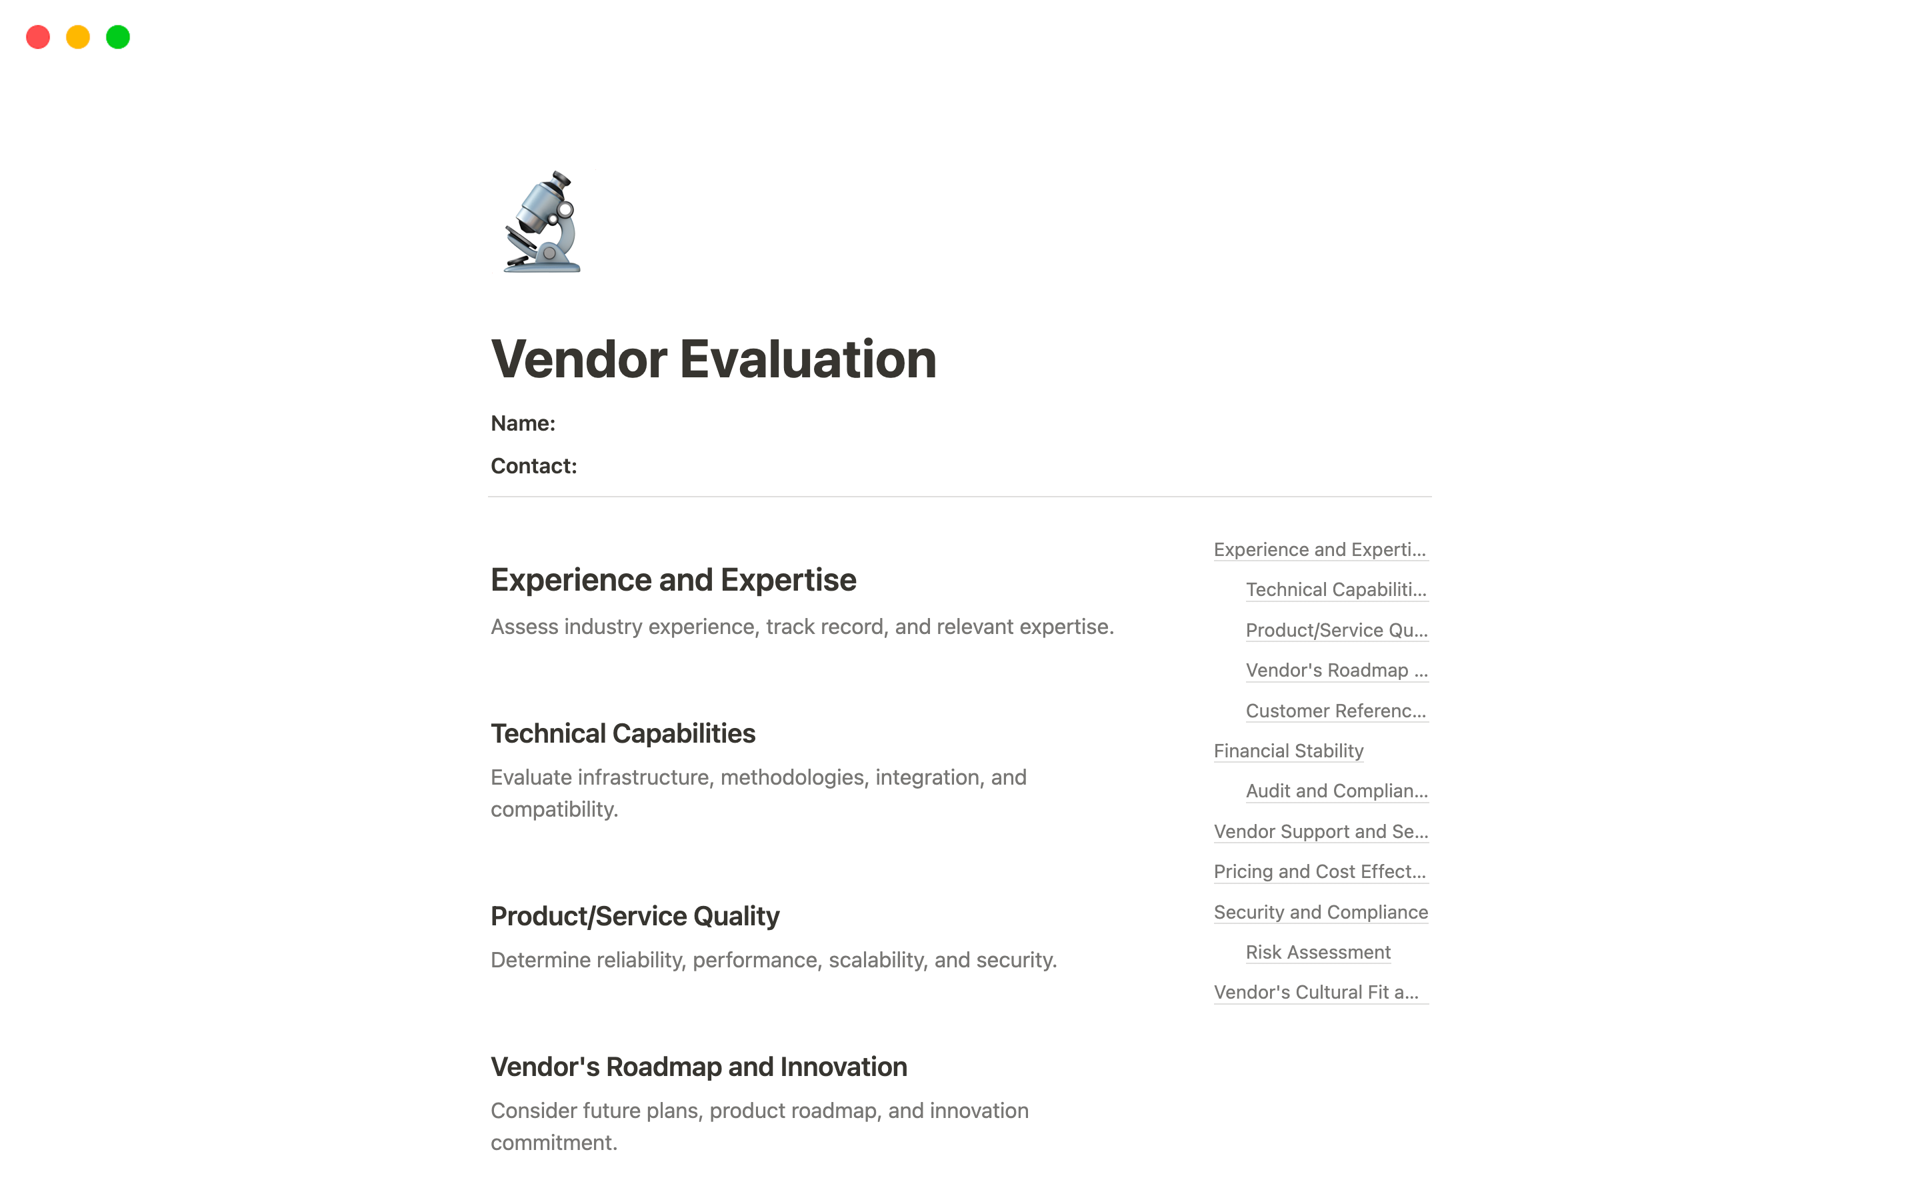The height and width of the screenshot is (1200, 1920).
Task: Click the Risk Assessment sidebar item
Action: (x=1316, y=951)
